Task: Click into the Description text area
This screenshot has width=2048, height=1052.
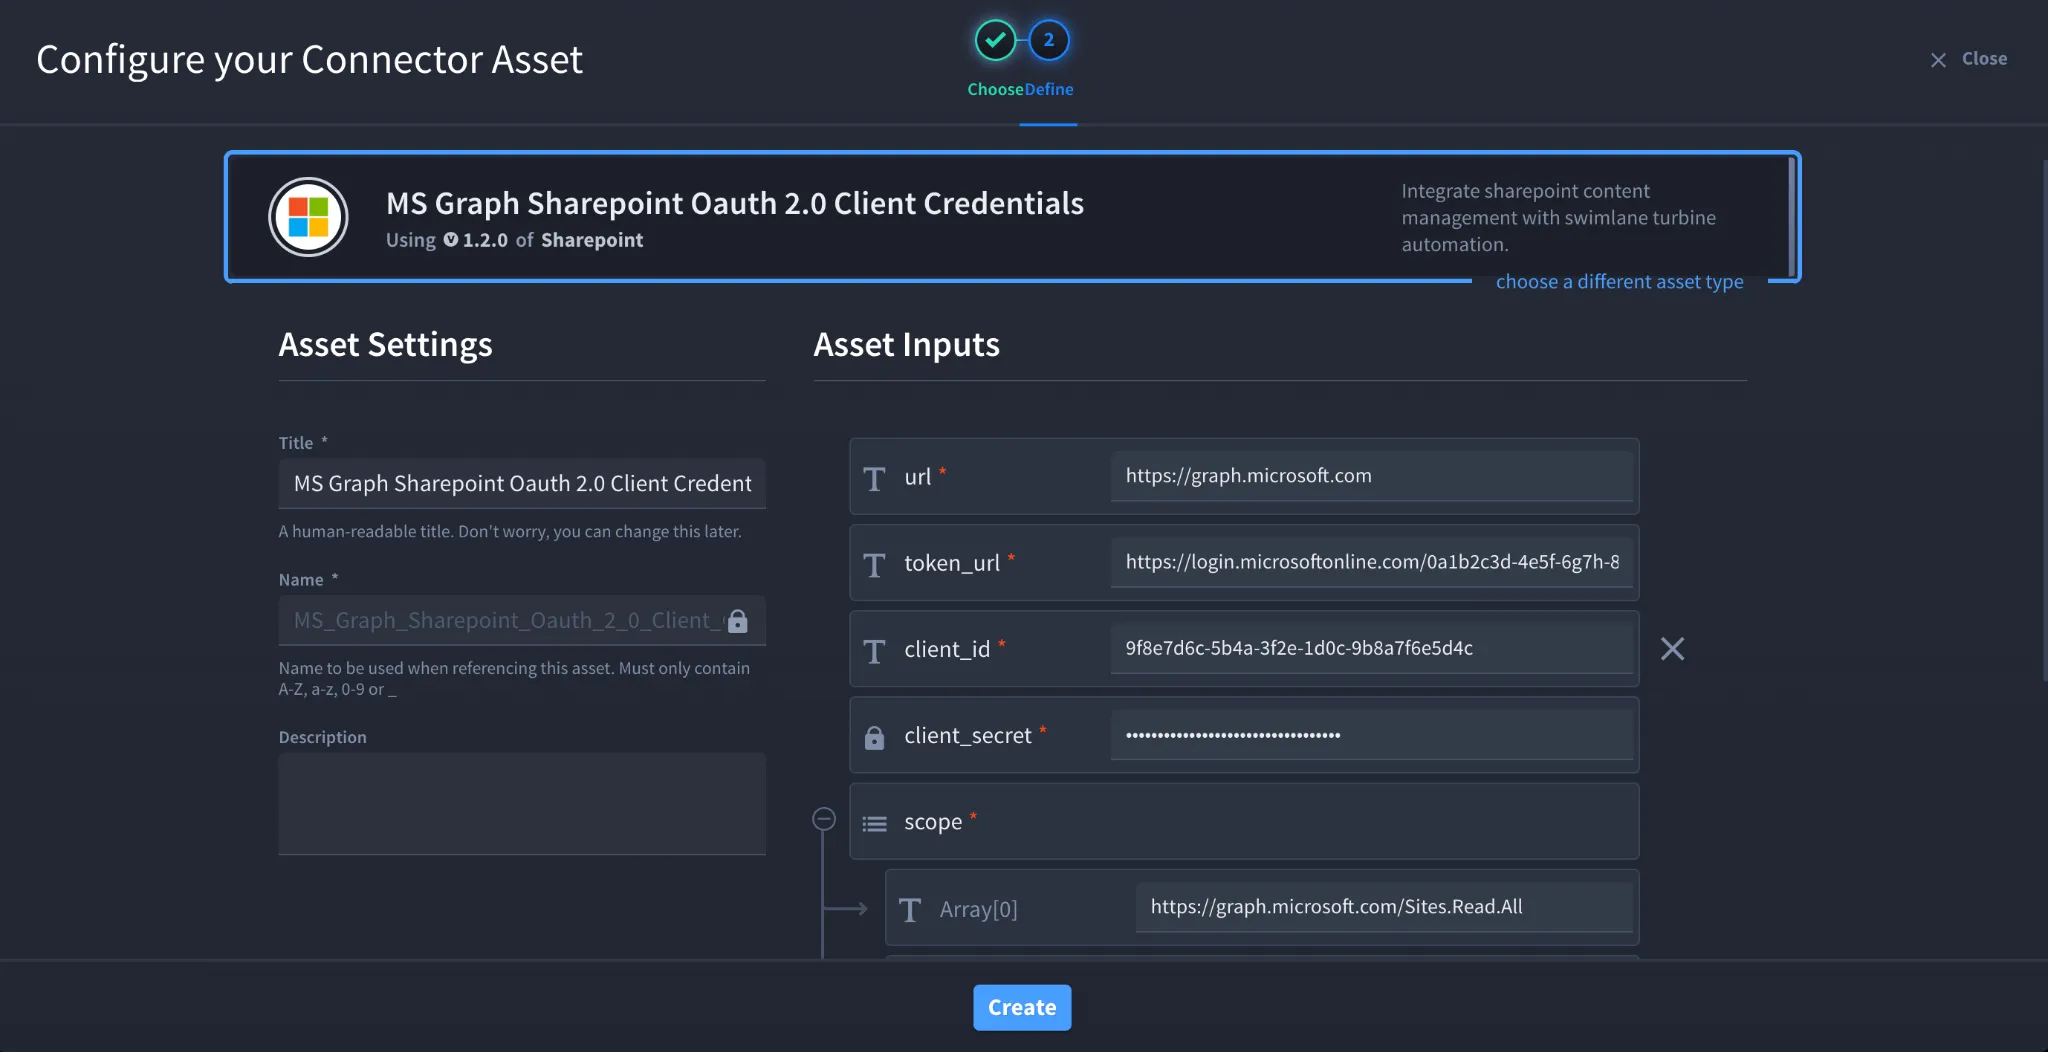Action: tap(522, 804)
